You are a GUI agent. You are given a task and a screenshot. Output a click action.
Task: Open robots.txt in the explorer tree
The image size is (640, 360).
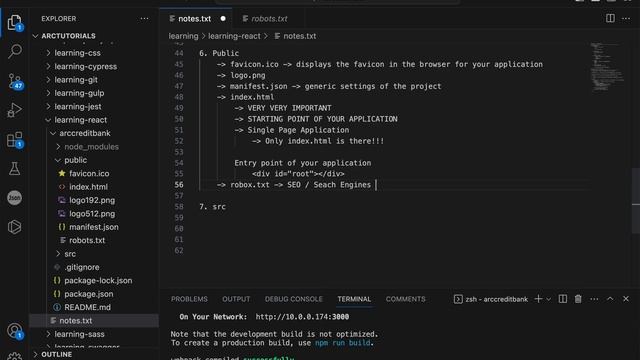[93, 240]
